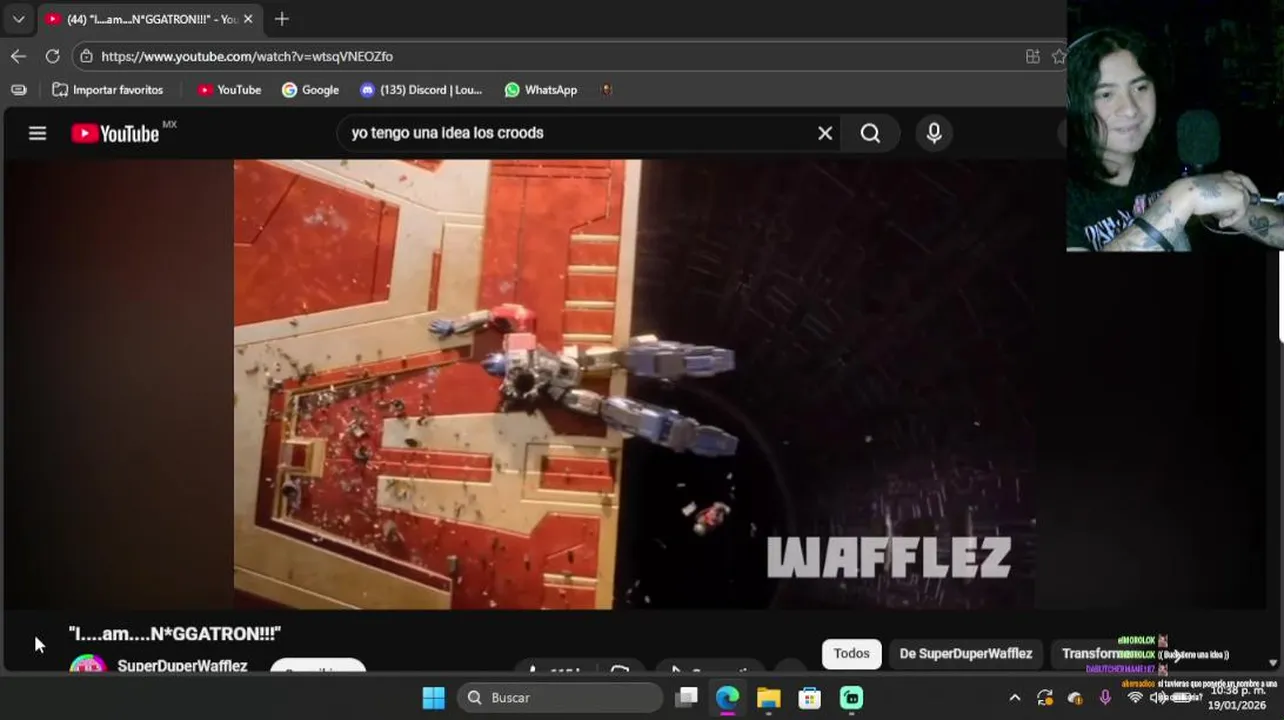Screen dimensions: 1284x720
Task: Open the Discord bookmark
Action: point(421,90)
